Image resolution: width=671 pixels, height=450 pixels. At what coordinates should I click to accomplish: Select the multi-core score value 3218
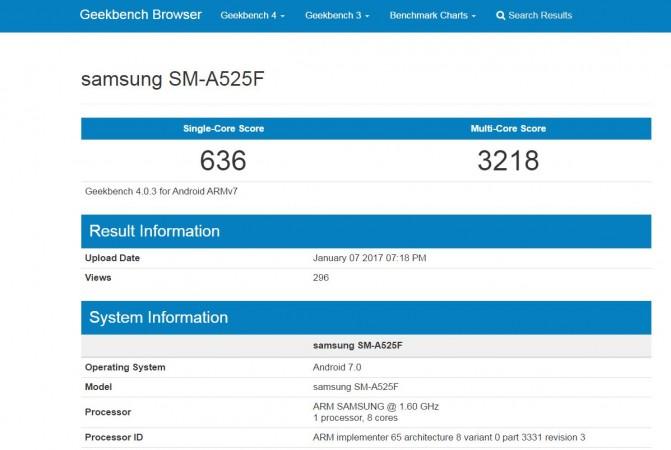pos(508,160)
